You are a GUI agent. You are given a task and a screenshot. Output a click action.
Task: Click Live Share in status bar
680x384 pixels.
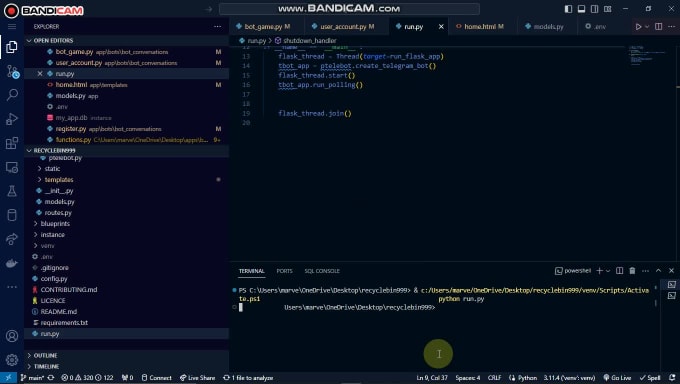(197, 378)
